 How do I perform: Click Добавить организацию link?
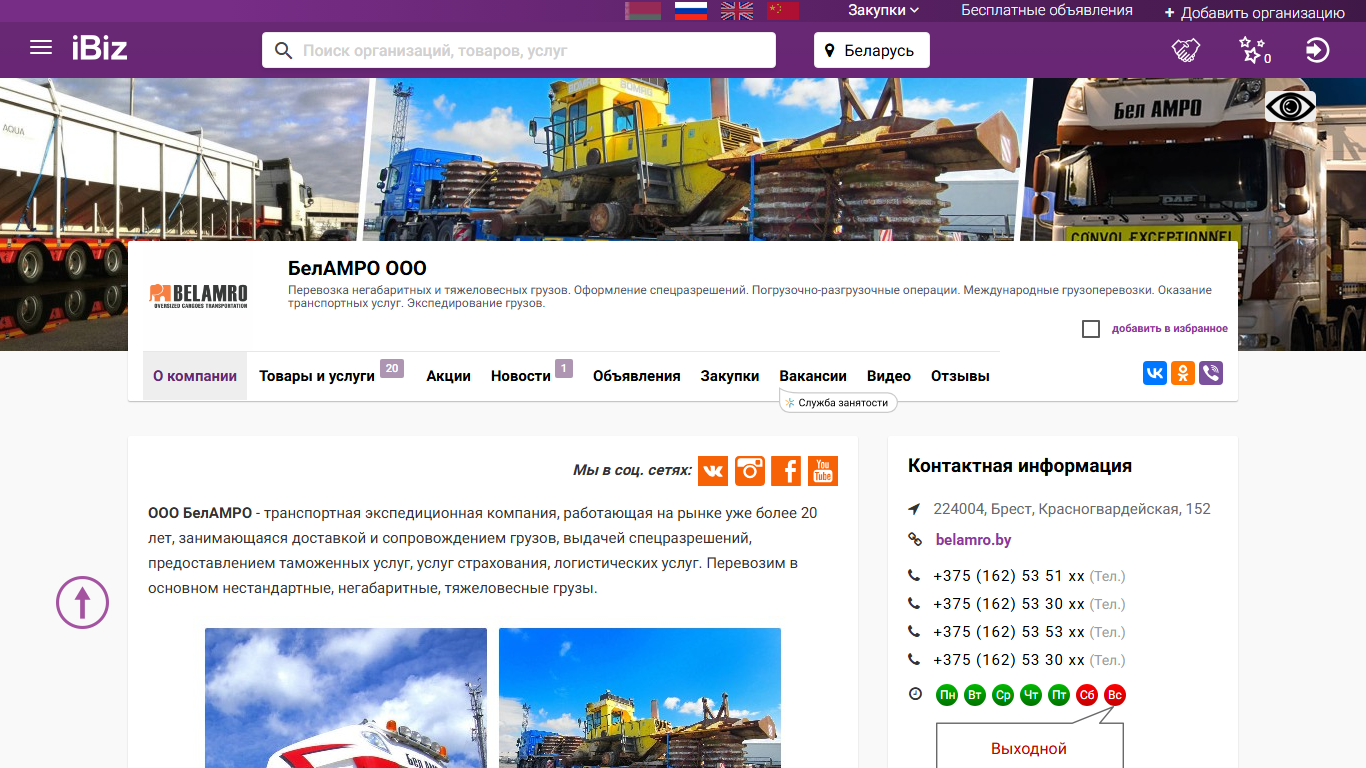[x=1263, y=13]
